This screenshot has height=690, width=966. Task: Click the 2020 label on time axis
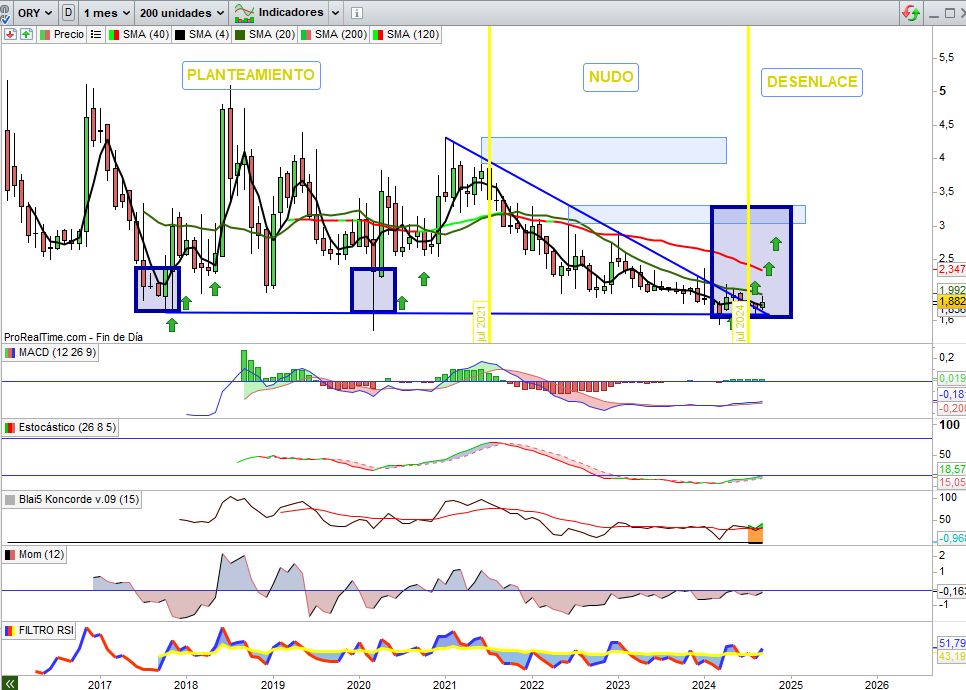pyautogui.click(x=359, y=684)
